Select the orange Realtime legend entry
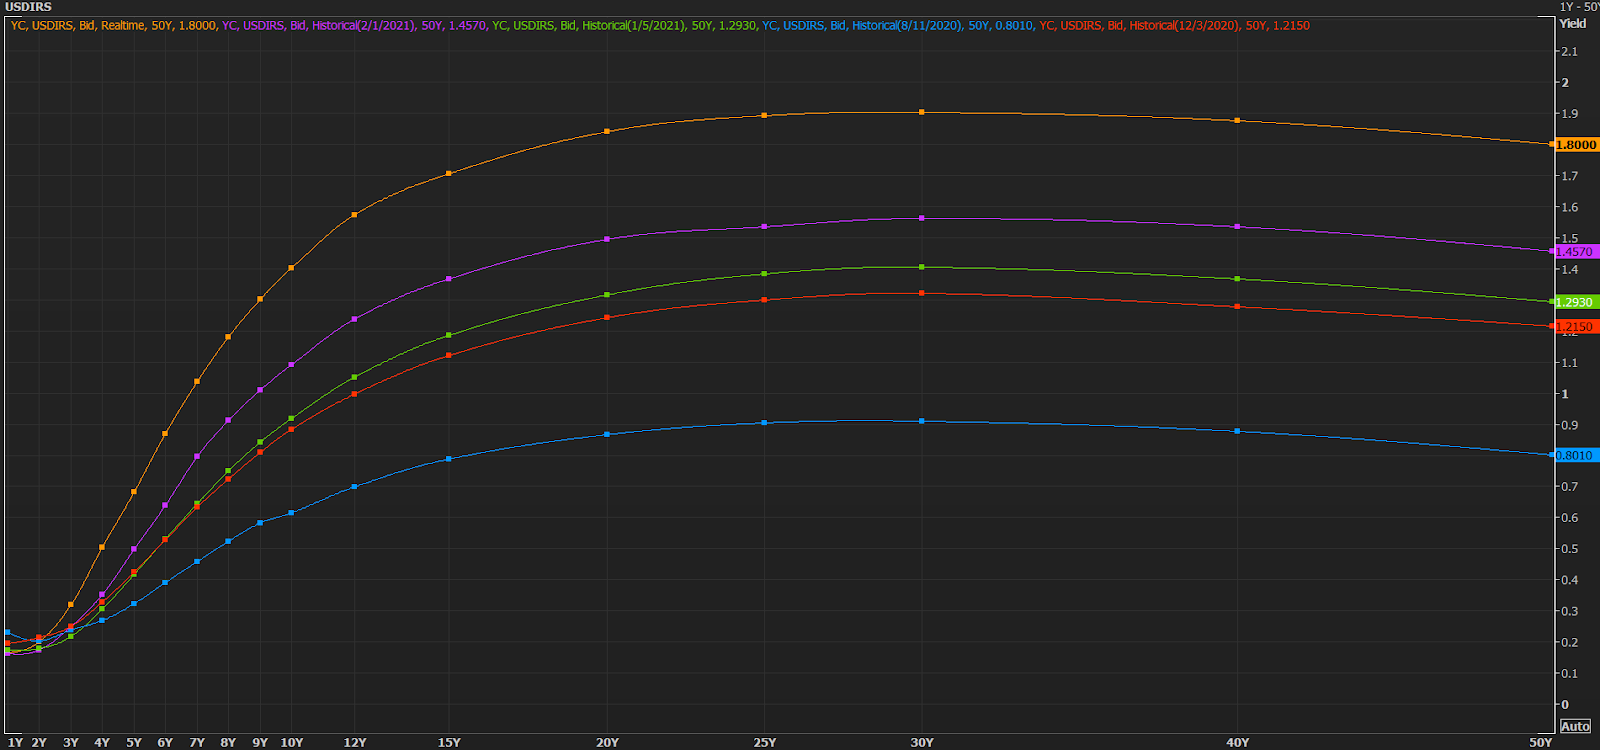 click(x=113, y=25)
